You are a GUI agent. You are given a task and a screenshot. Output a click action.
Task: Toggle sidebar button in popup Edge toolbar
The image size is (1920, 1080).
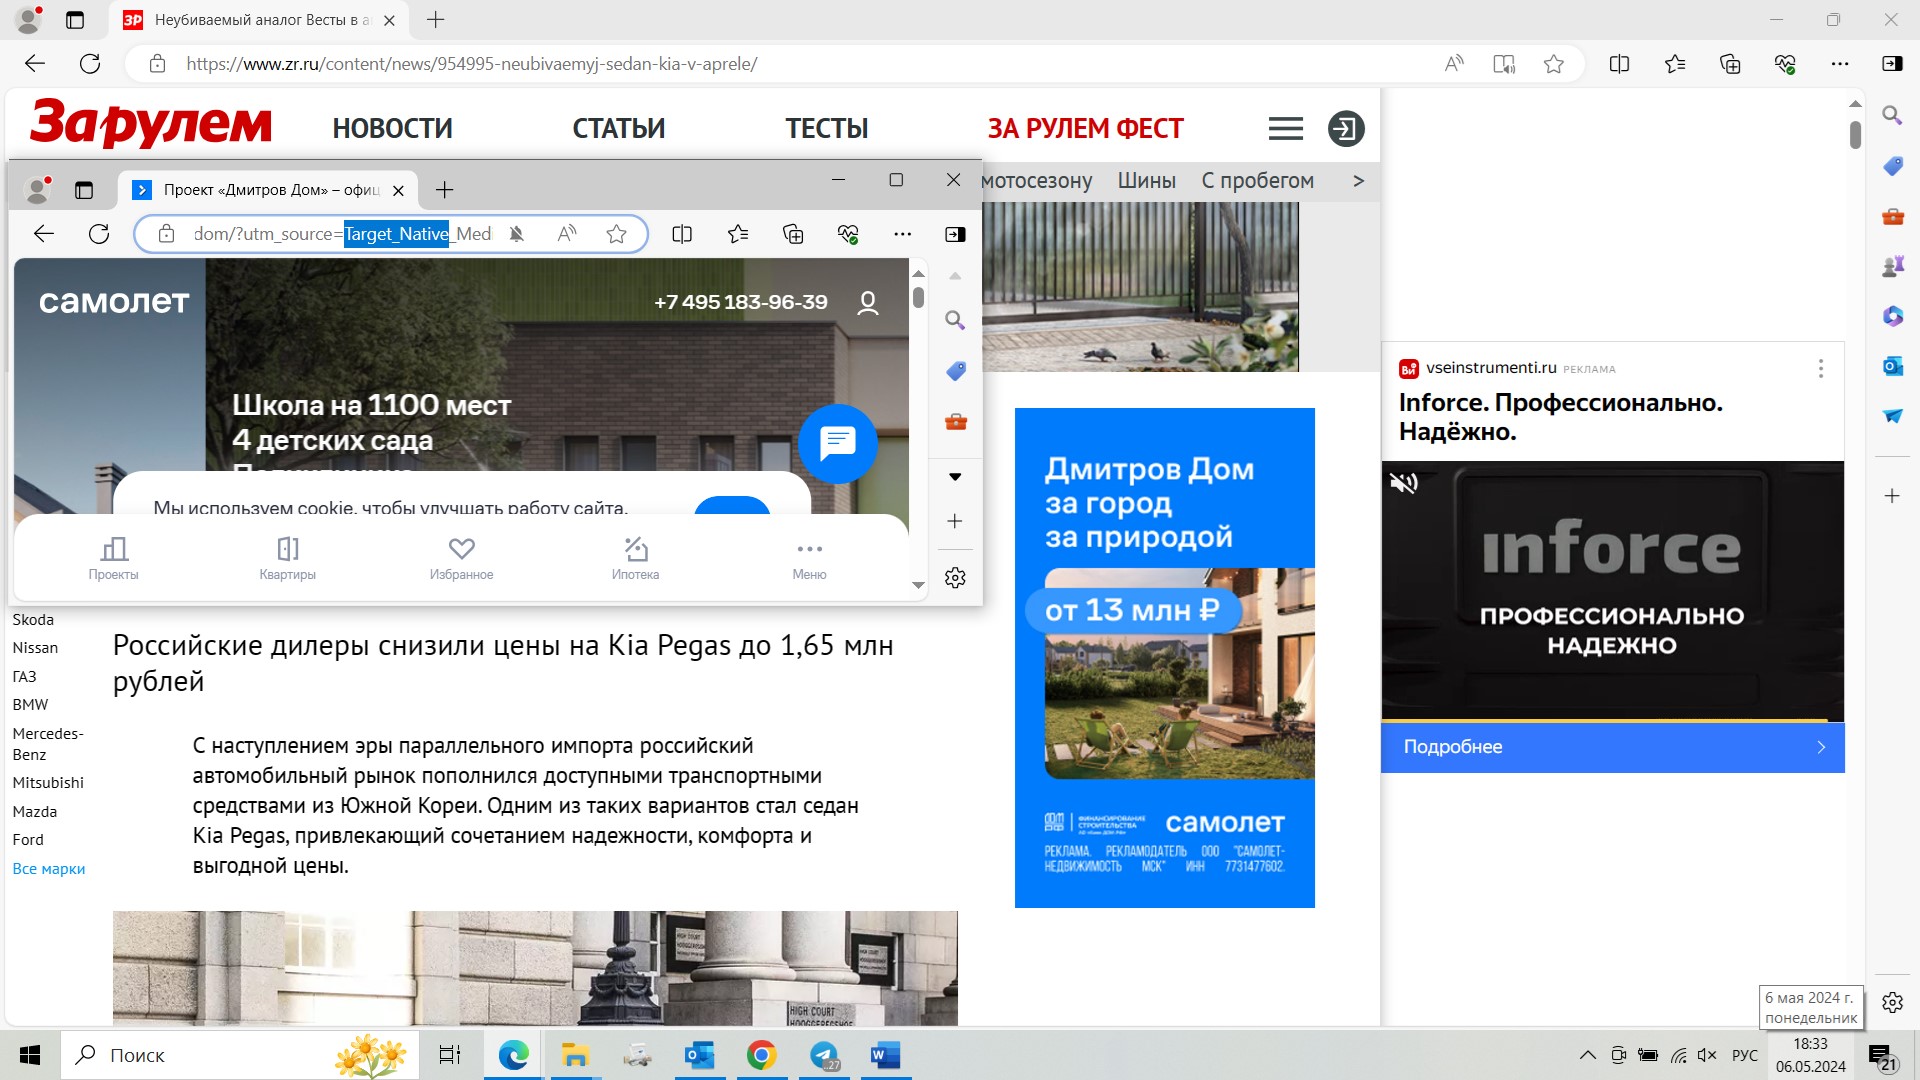pyautogui.click(x=955, y=234)
